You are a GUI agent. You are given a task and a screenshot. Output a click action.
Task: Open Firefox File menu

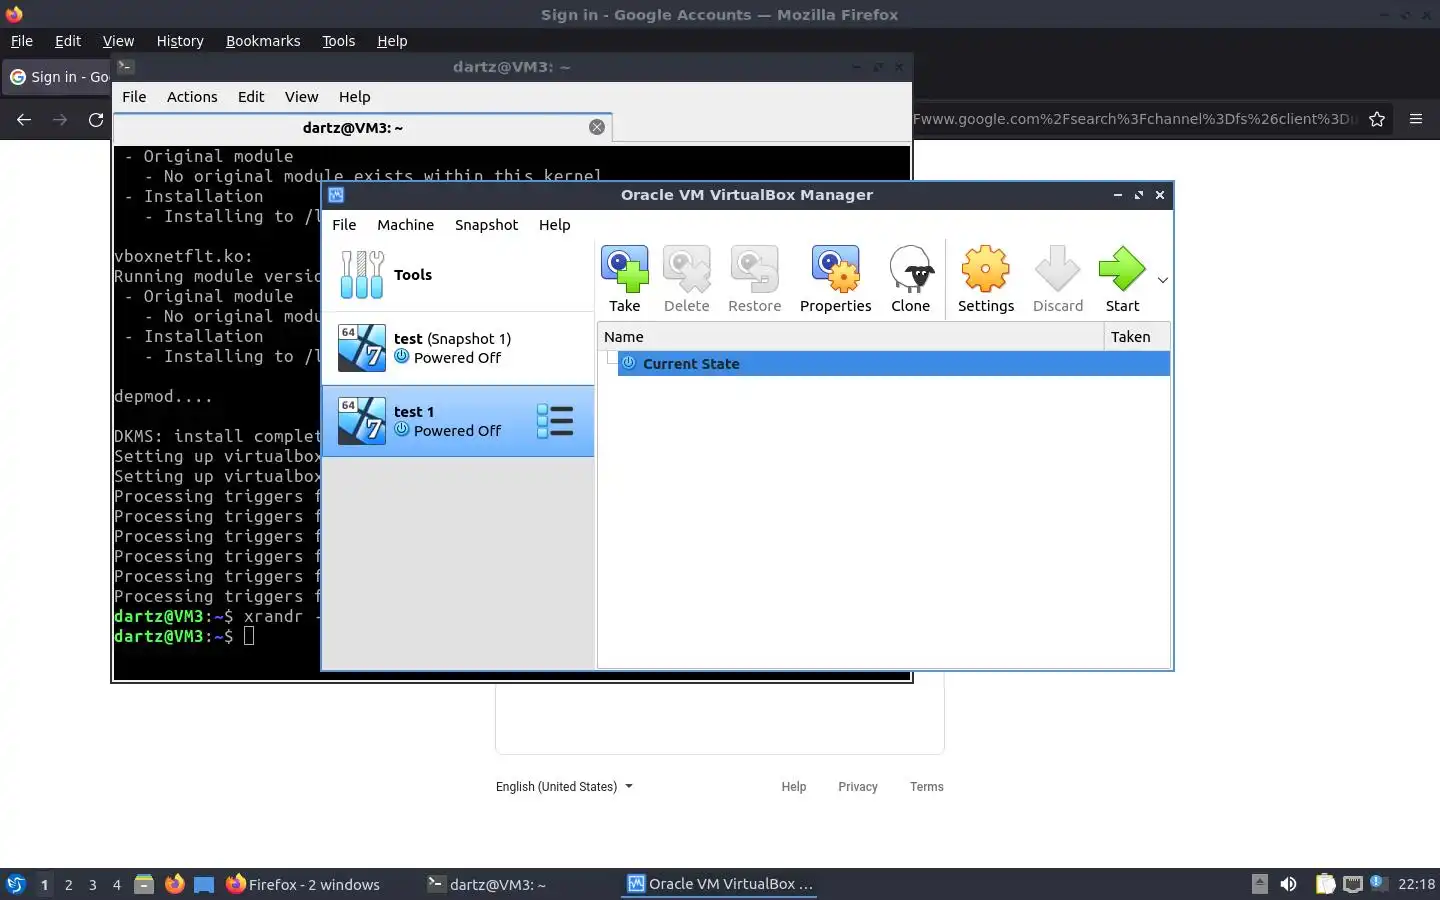pyautogui.click(x=22, y=41)
